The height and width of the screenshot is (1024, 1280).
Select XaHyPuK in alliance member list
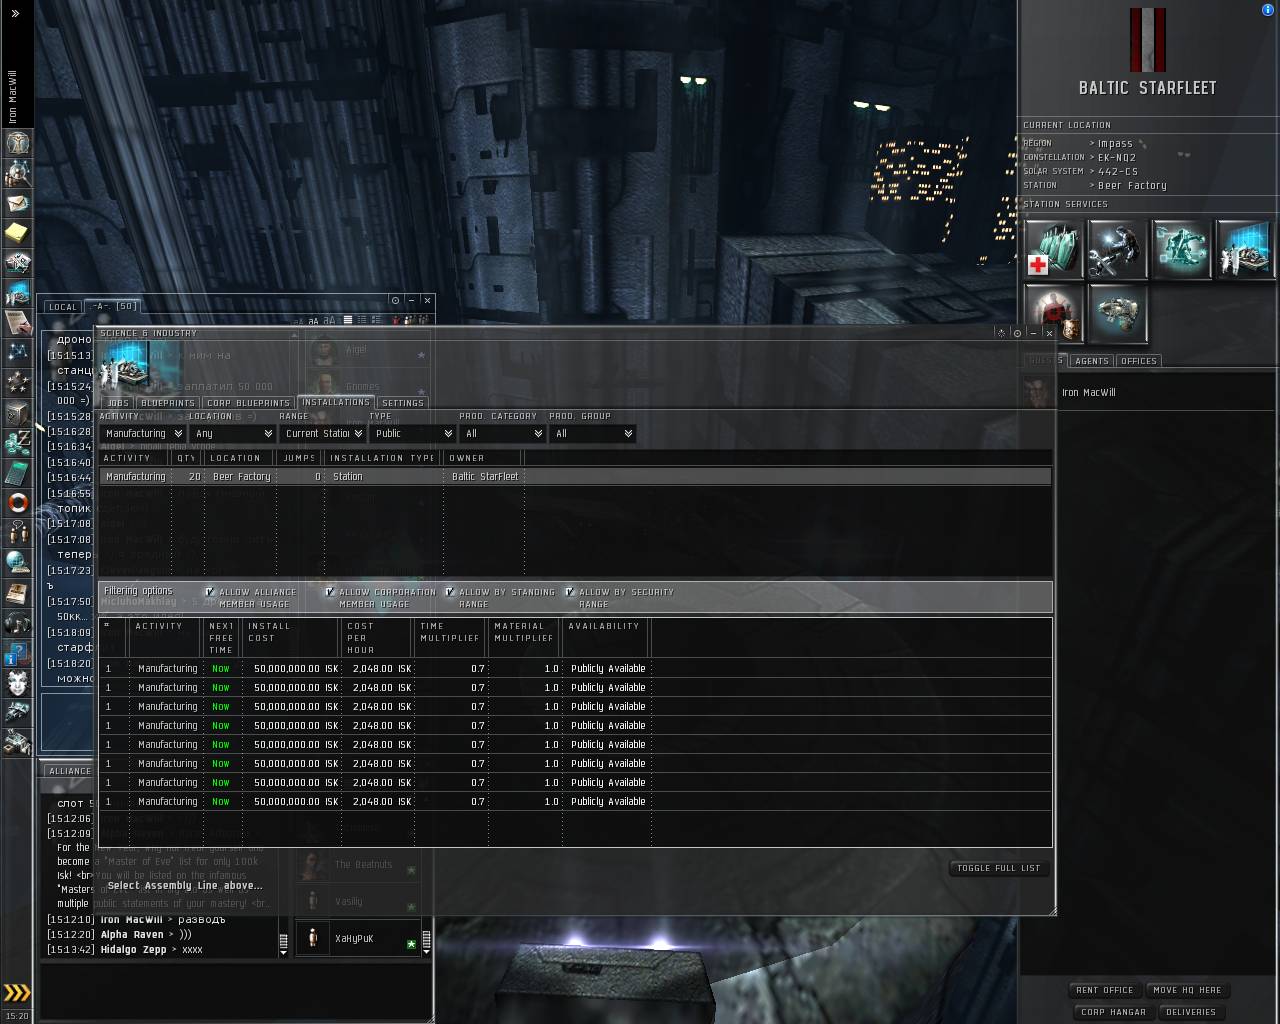pos(357,938)
